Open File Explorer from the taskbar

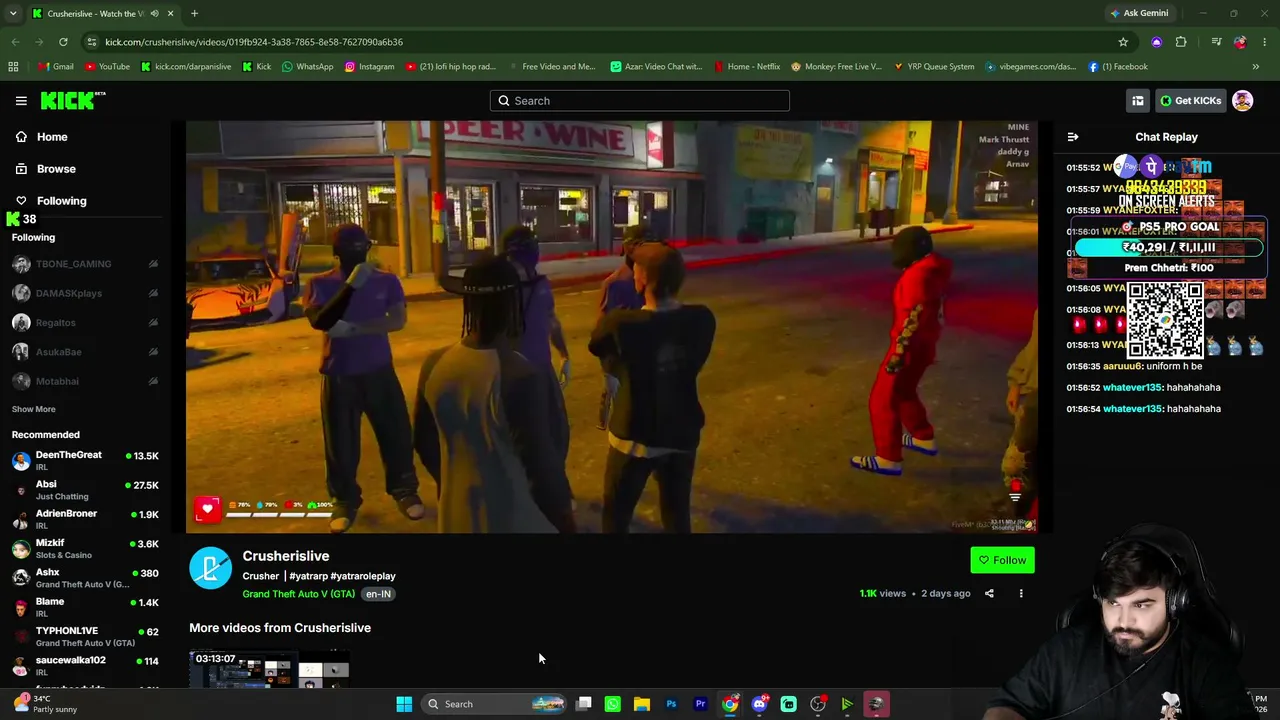pyautogui.click(x=642, y=704)
